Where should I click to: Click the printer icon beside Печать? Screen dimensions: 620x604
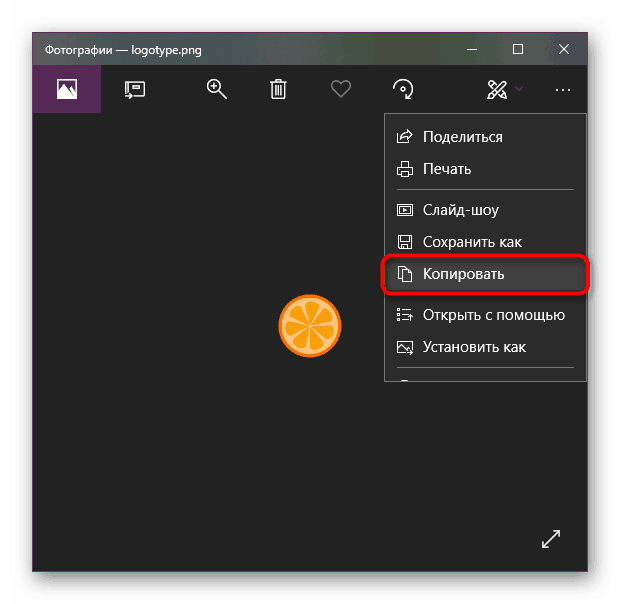click(x=405, y=169)
